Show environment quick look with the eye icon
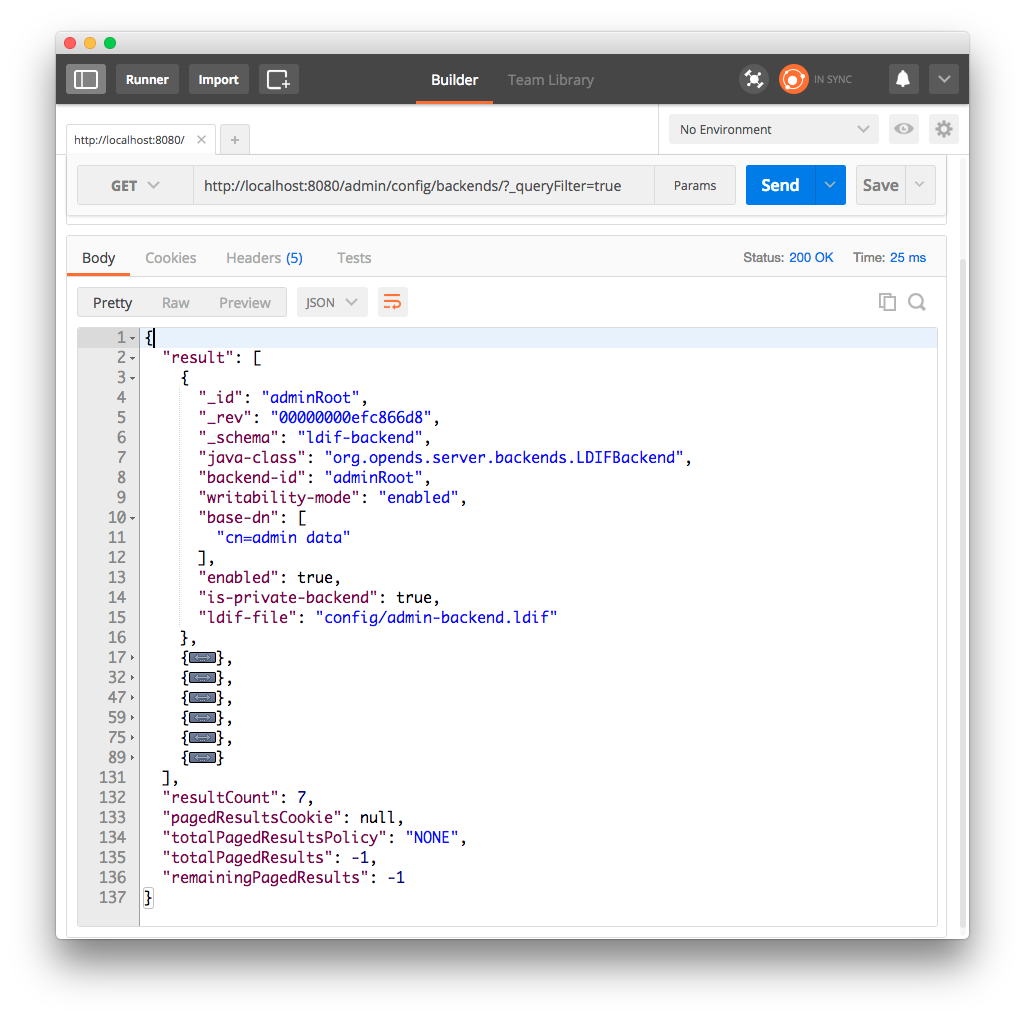 coord(903,129)
